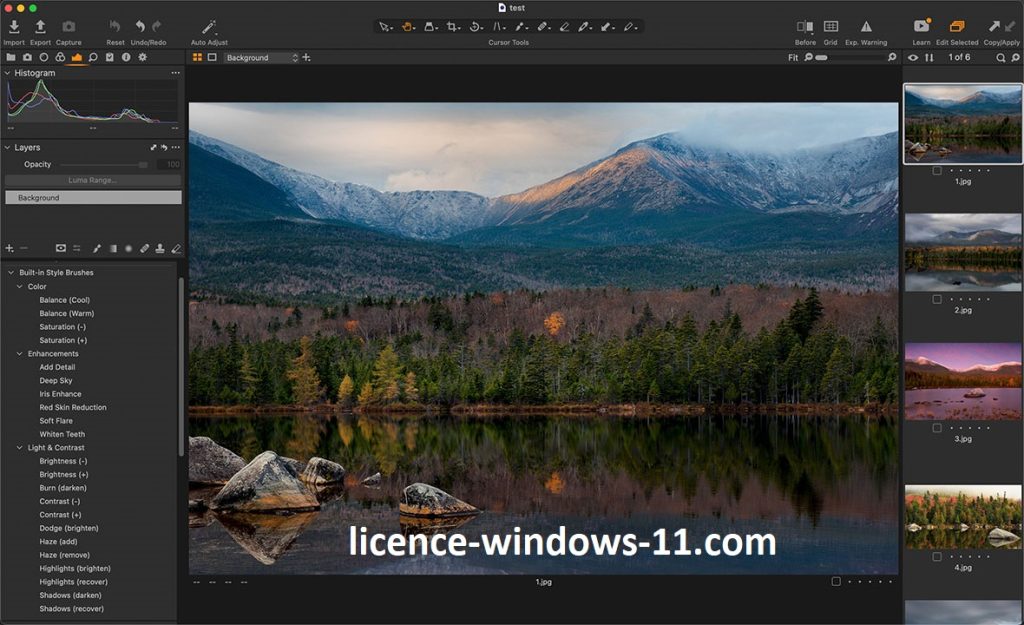Click the Export icon in the toolbar
The height and width of the screenshot is (625, 1024).
click(x=40, y=27)
